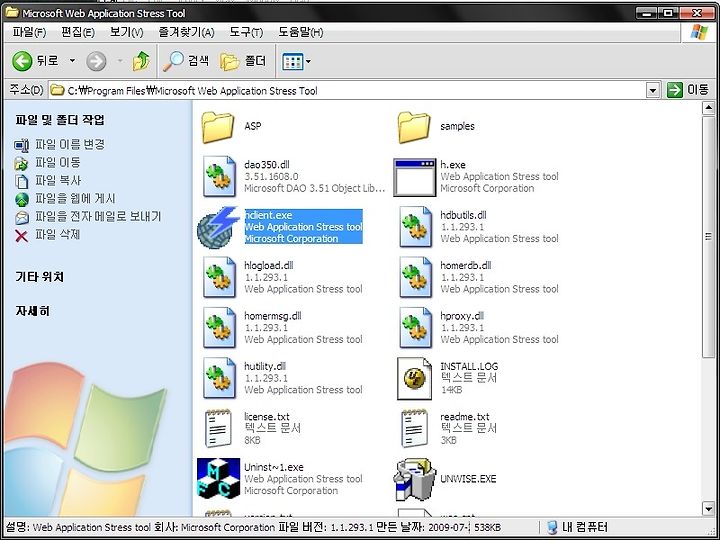Viewport: 720px width, 540px height.
Task: Open the Favorites (즐겨찾기) menu
Action: 186,32
